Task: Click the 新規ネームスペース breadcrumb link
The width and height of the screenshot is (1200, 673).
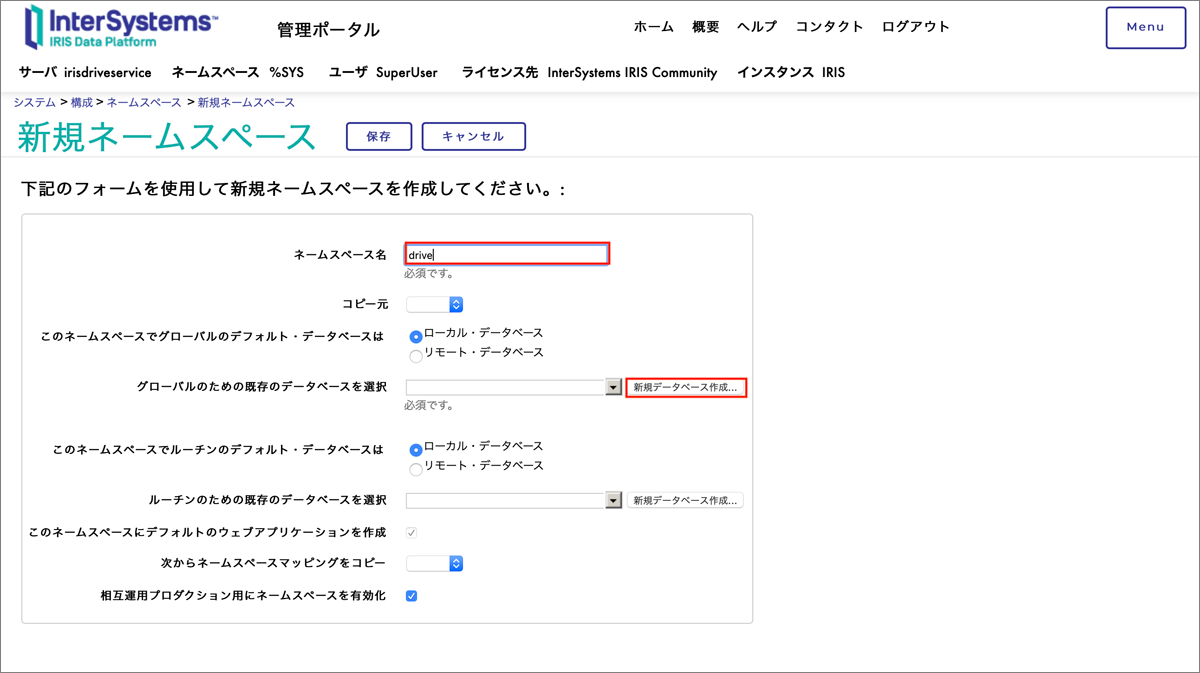Action: click(x=246, y=103)
